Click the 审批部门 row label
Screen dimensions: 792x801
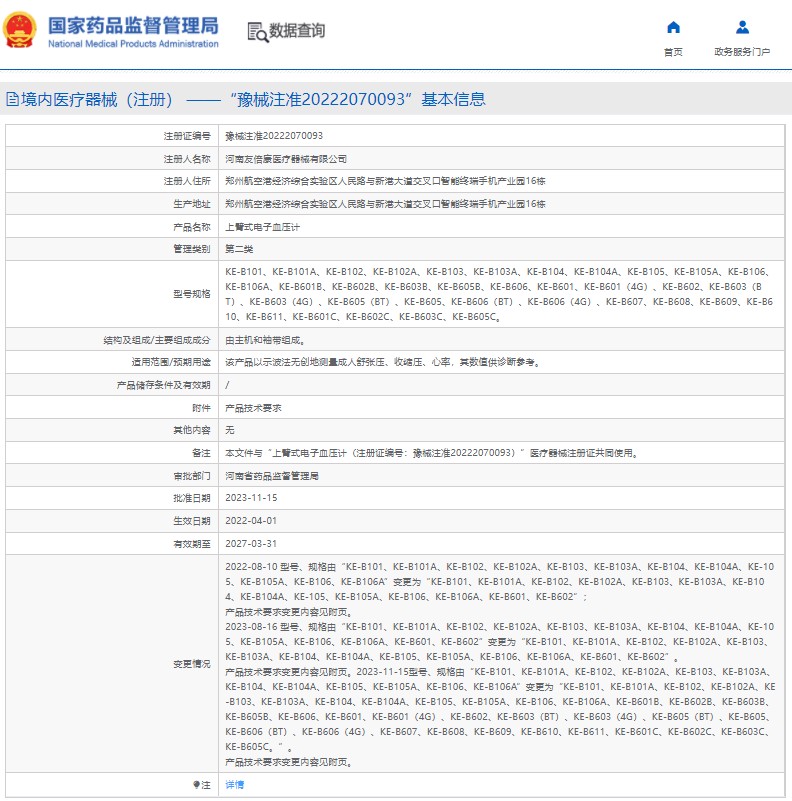[192, 476]
